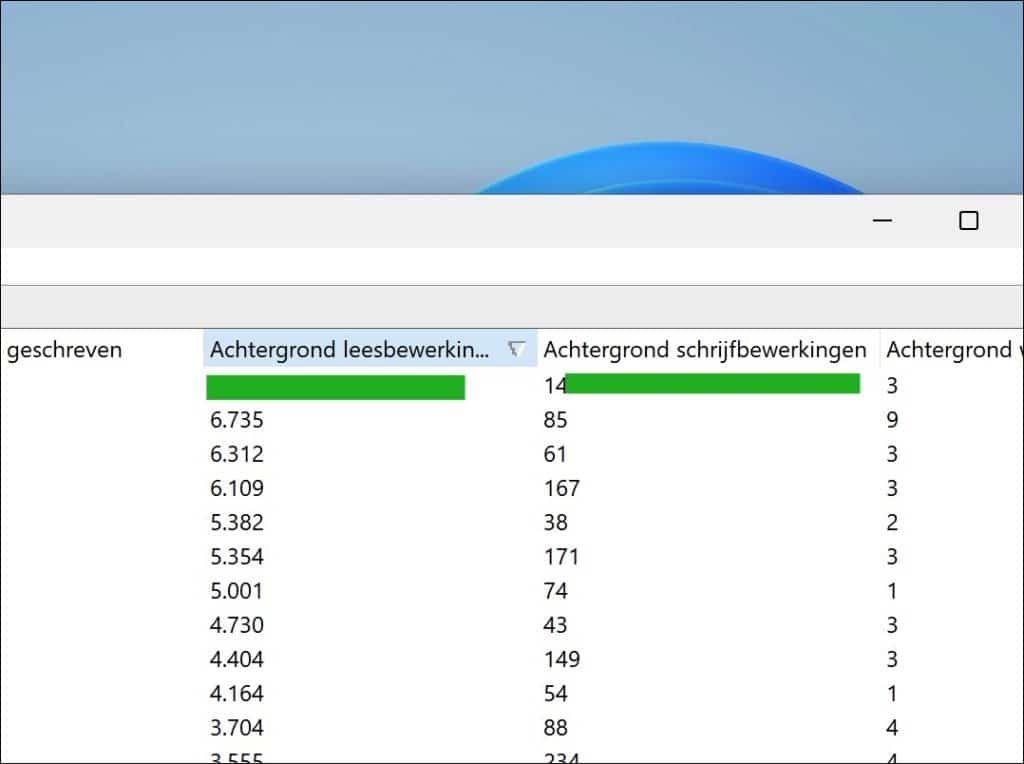The height and width of the screenshot is (764, 1024).
Task: Click write value 61
Action: click(x=555, y=454)
